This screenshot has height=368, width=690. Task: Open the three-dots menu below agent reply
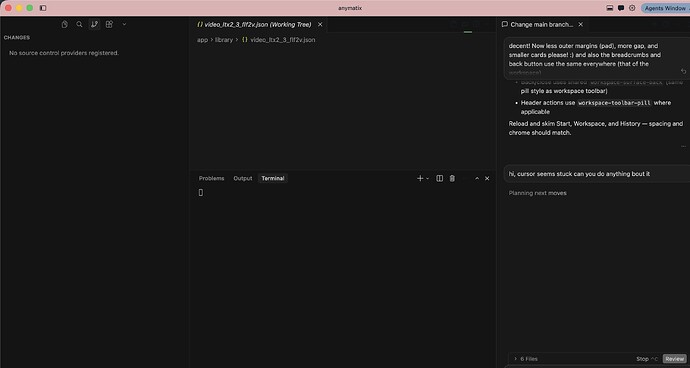point(683,146)
